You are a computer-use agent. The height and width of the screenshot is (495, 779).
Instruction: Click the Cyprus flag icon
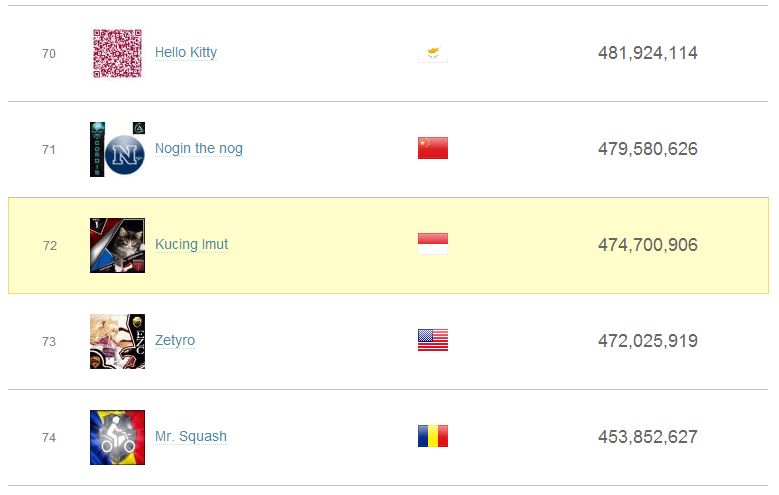432,53
